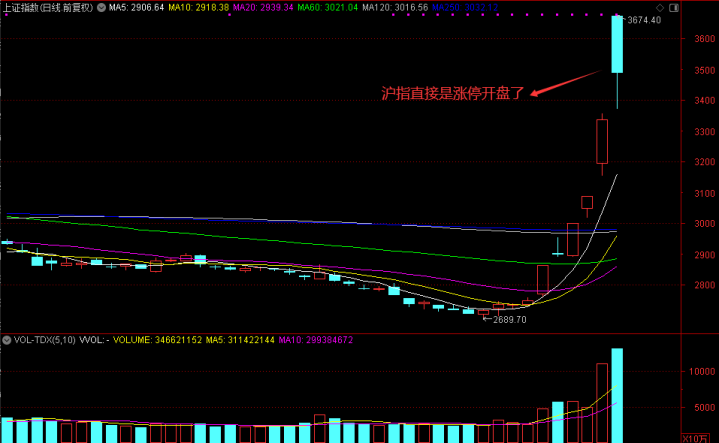Viewport: 719px width, 443px height.
Task: Select the blue MA250: 3032.12 label
Action: [465, 7]
